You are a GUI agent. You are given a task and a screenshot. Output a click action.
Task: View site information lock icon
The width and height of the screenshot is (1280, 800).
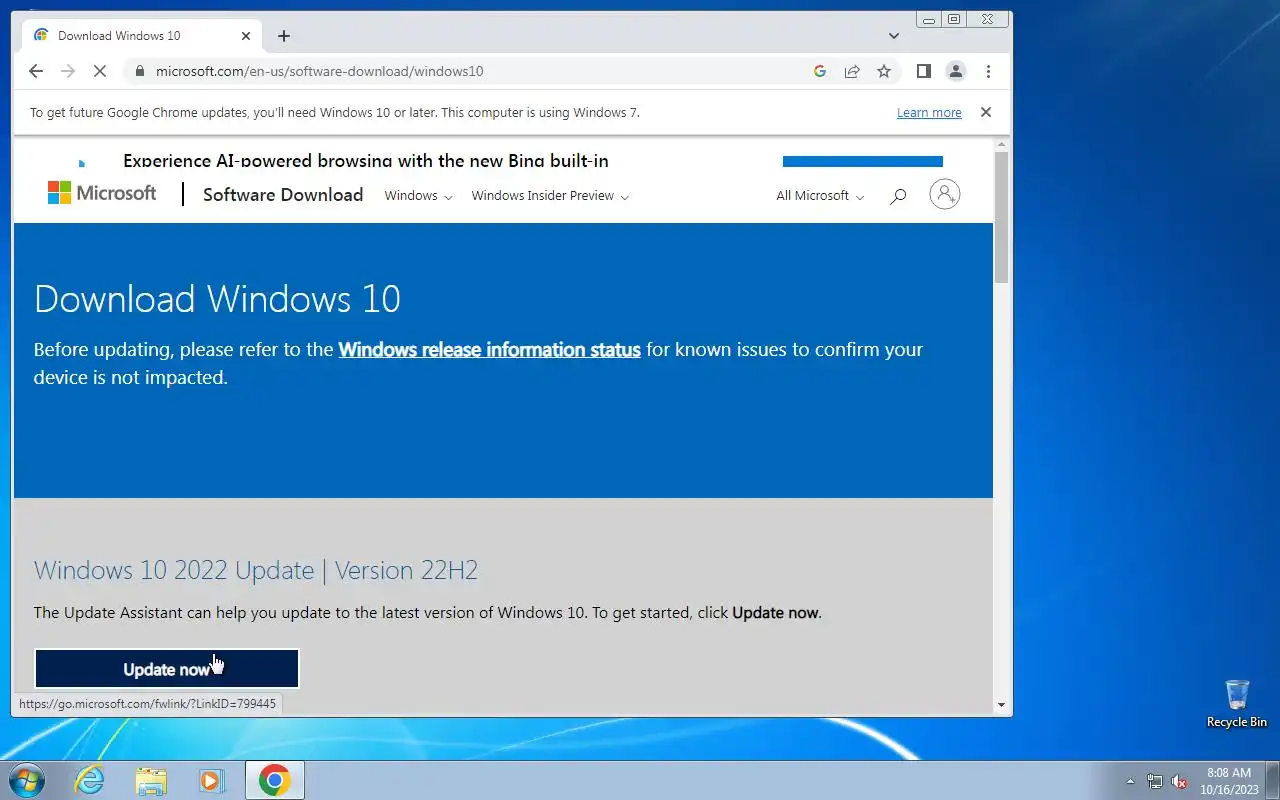click(x=139, y=71)
